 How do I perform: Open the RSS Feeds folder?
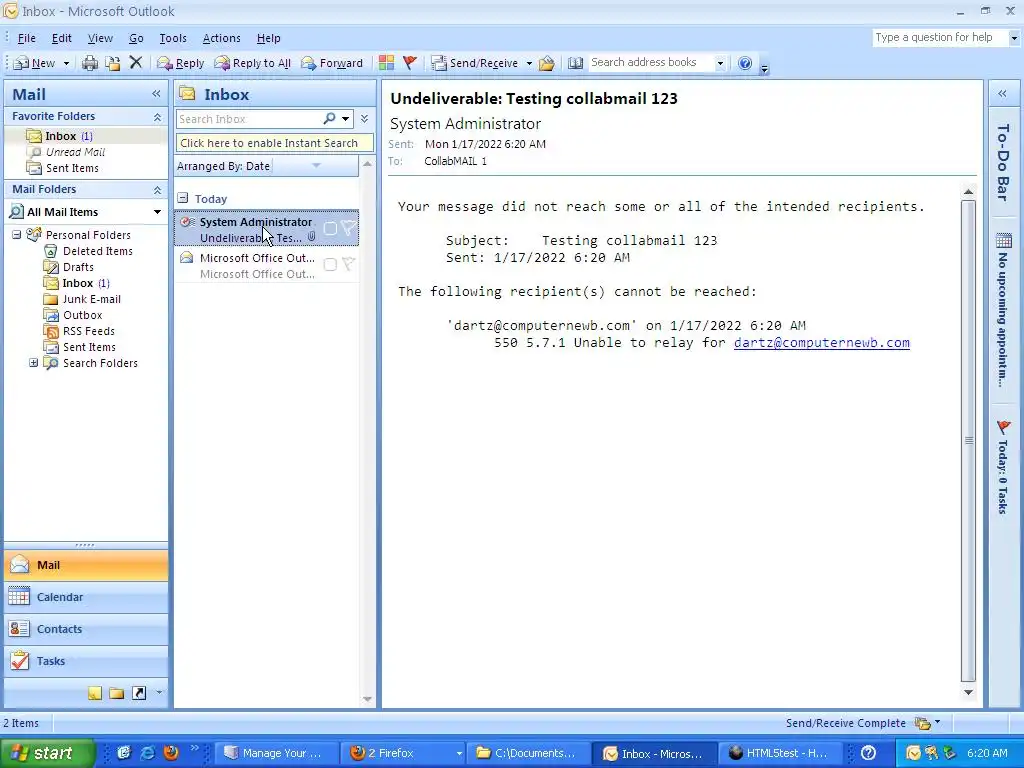(88, 331)
